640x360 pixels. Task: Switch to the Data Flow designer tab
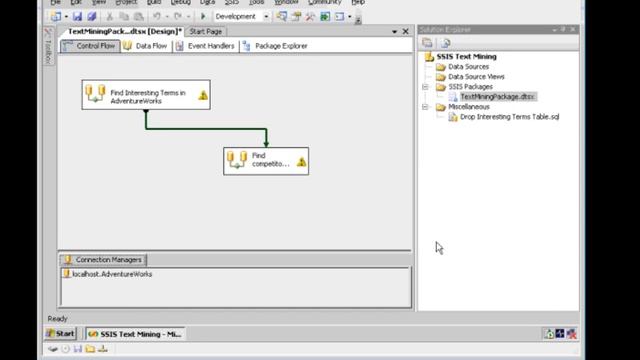[146, 46]
